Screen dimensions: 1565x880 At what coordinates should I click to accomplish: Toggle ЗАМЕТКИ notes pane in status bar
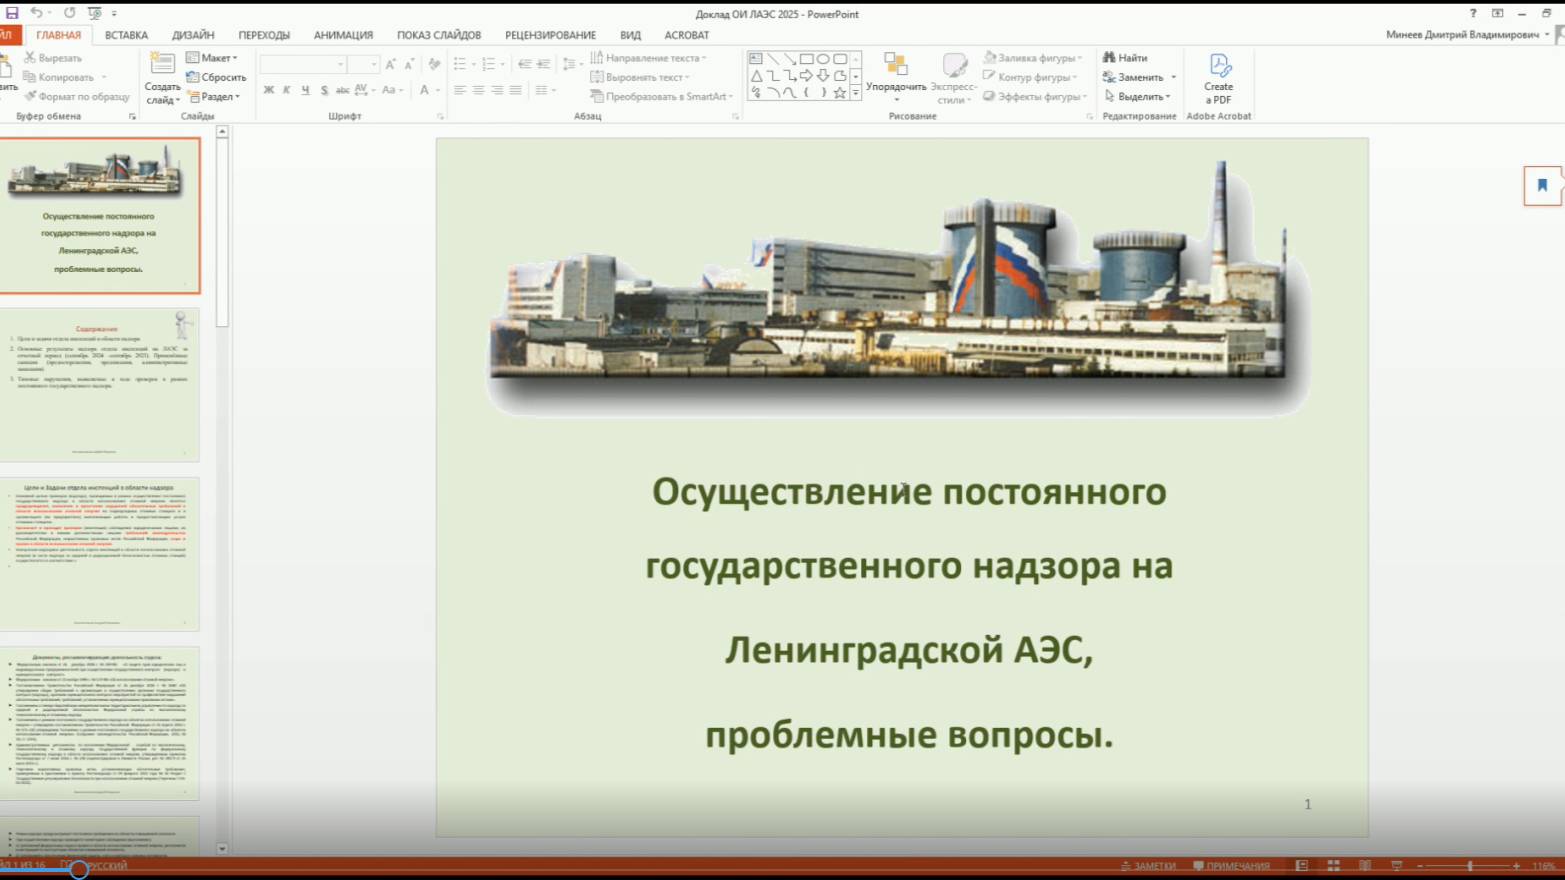pos(1148,866)
